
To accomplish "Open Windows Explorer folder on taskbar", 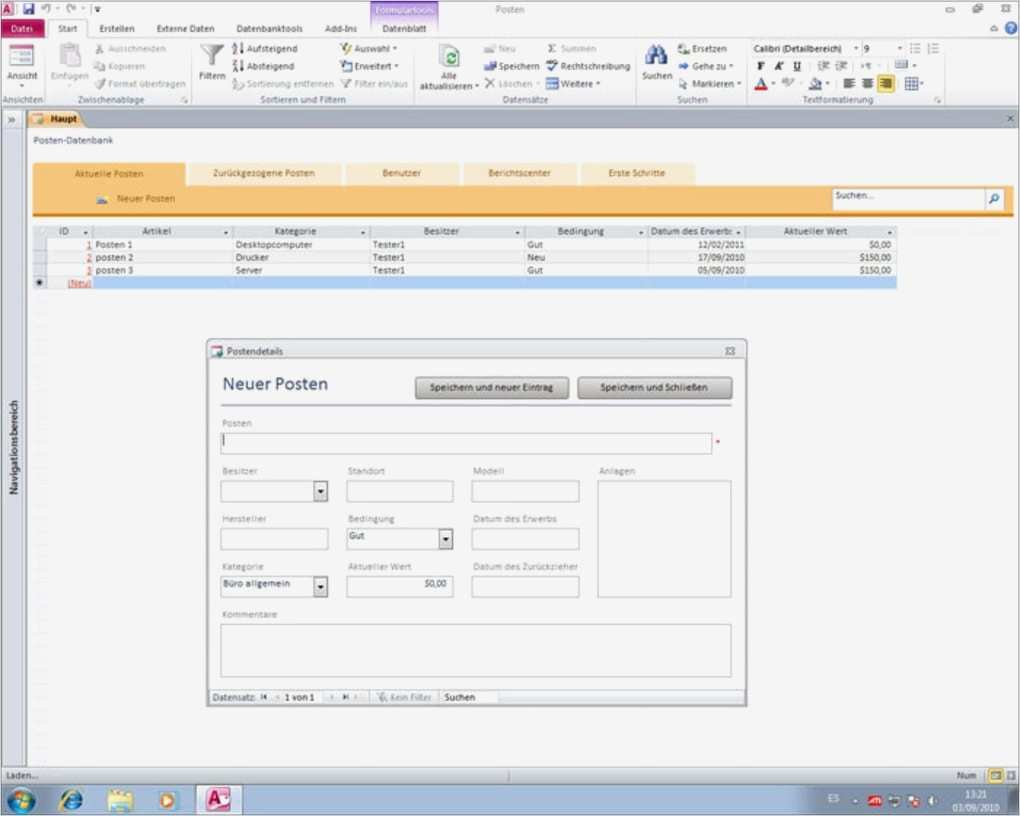I will point(120,800).
